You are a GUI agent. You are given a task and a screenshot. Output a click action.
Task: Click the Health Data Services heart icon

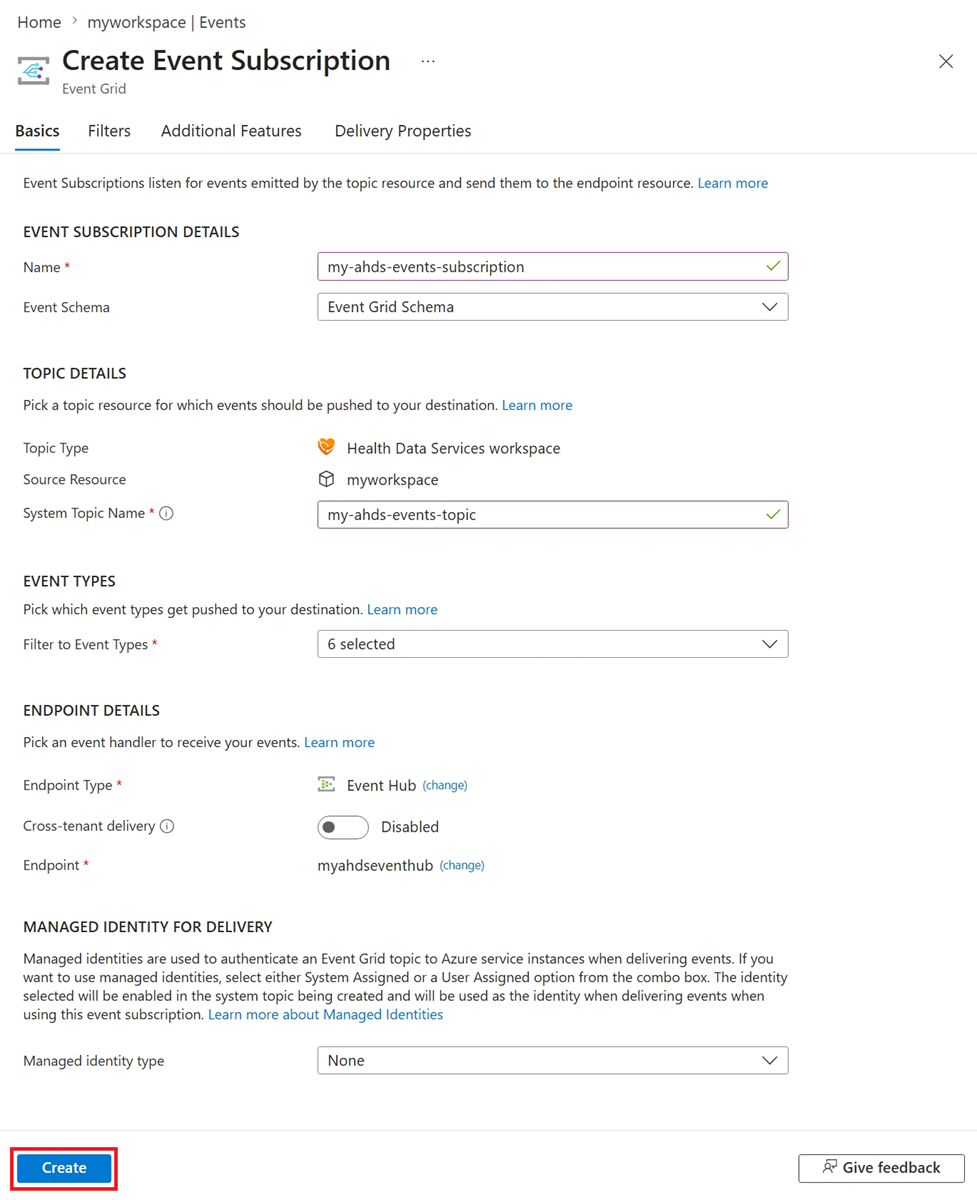(x=327, y=447)
